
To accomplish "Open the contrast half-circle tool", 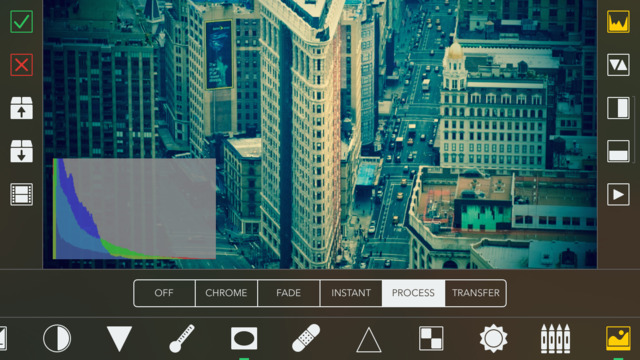I will 57,338.
